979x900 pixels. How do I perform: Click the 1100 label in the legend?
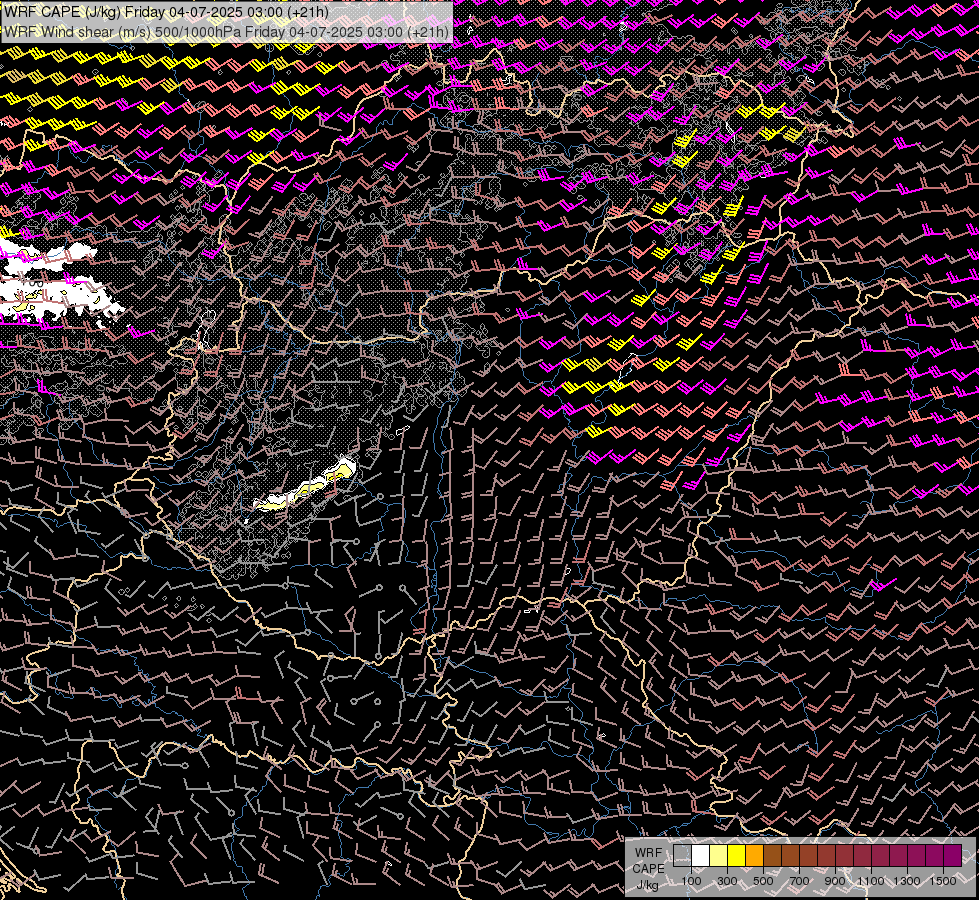coord(870,881)
